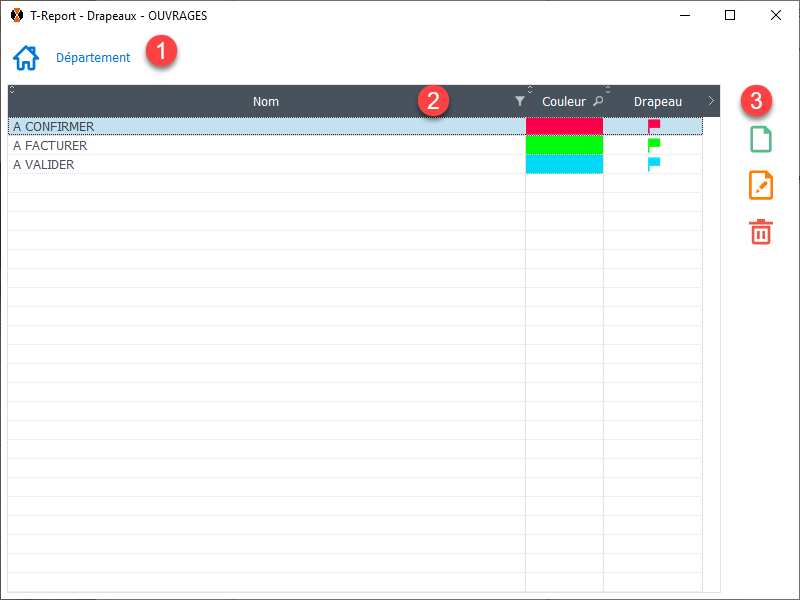The height and width of the screenshot is (600, 800).
Task: Sort by the Nom column header label
Action: pyautogui.click(x=266, y=101)
